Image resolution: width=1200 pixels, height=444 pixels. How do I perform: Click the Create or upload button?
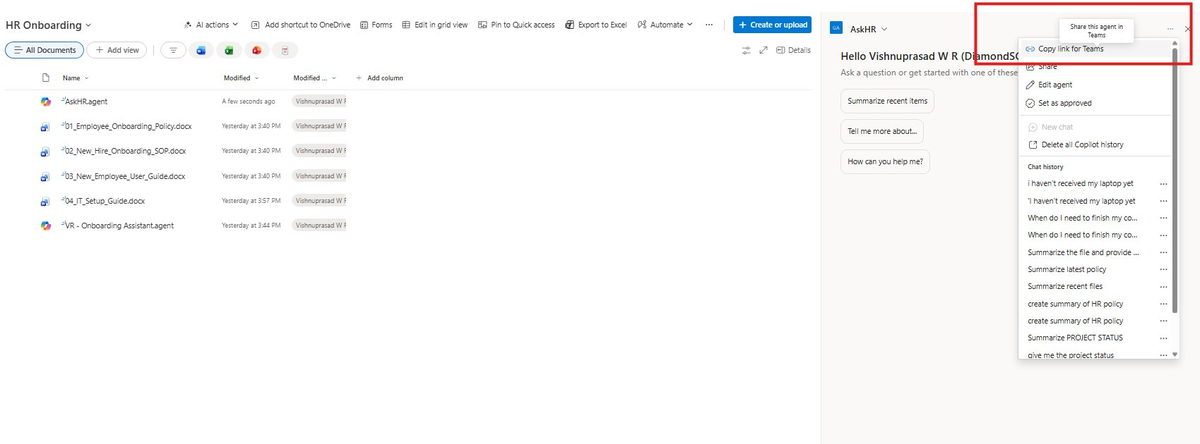[772, 24]
